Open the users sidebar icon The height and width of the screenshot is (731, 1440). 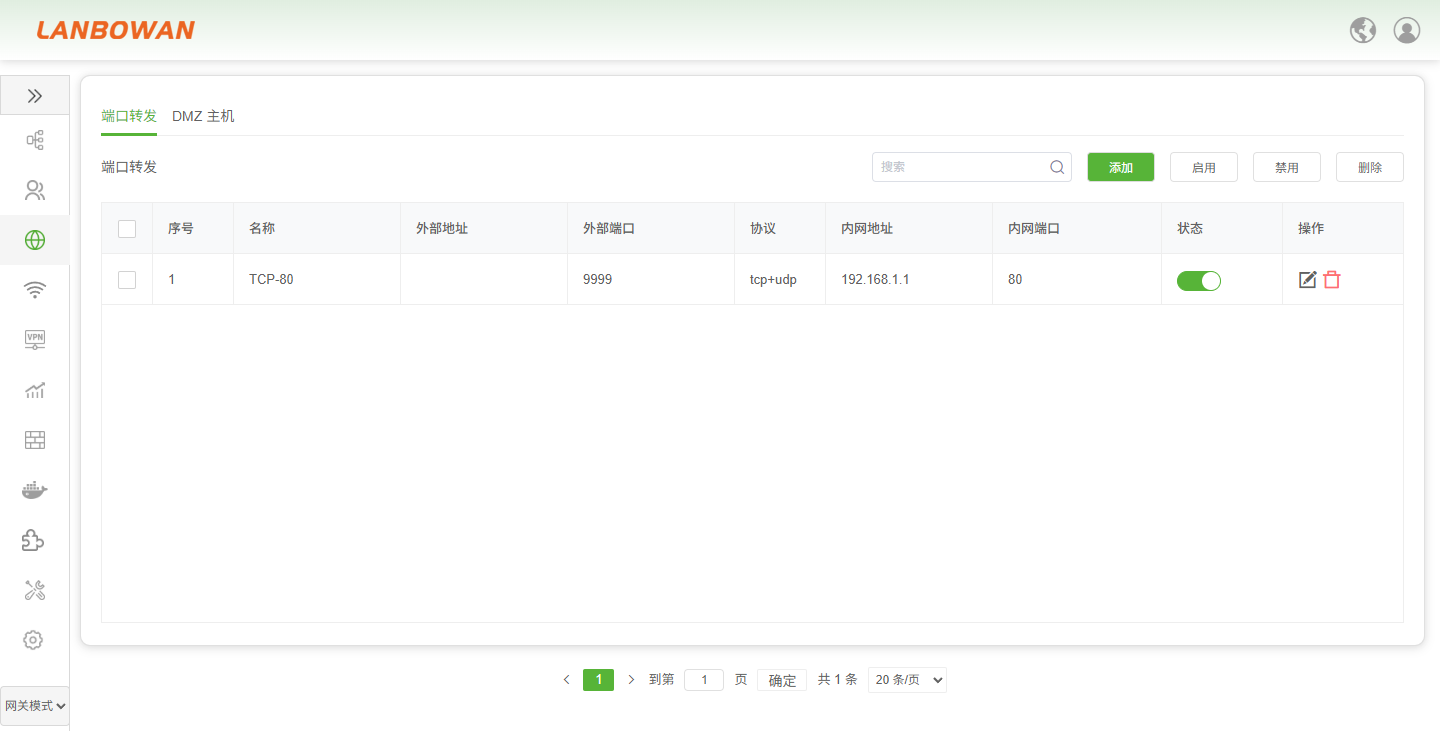[x=35, y=190]
